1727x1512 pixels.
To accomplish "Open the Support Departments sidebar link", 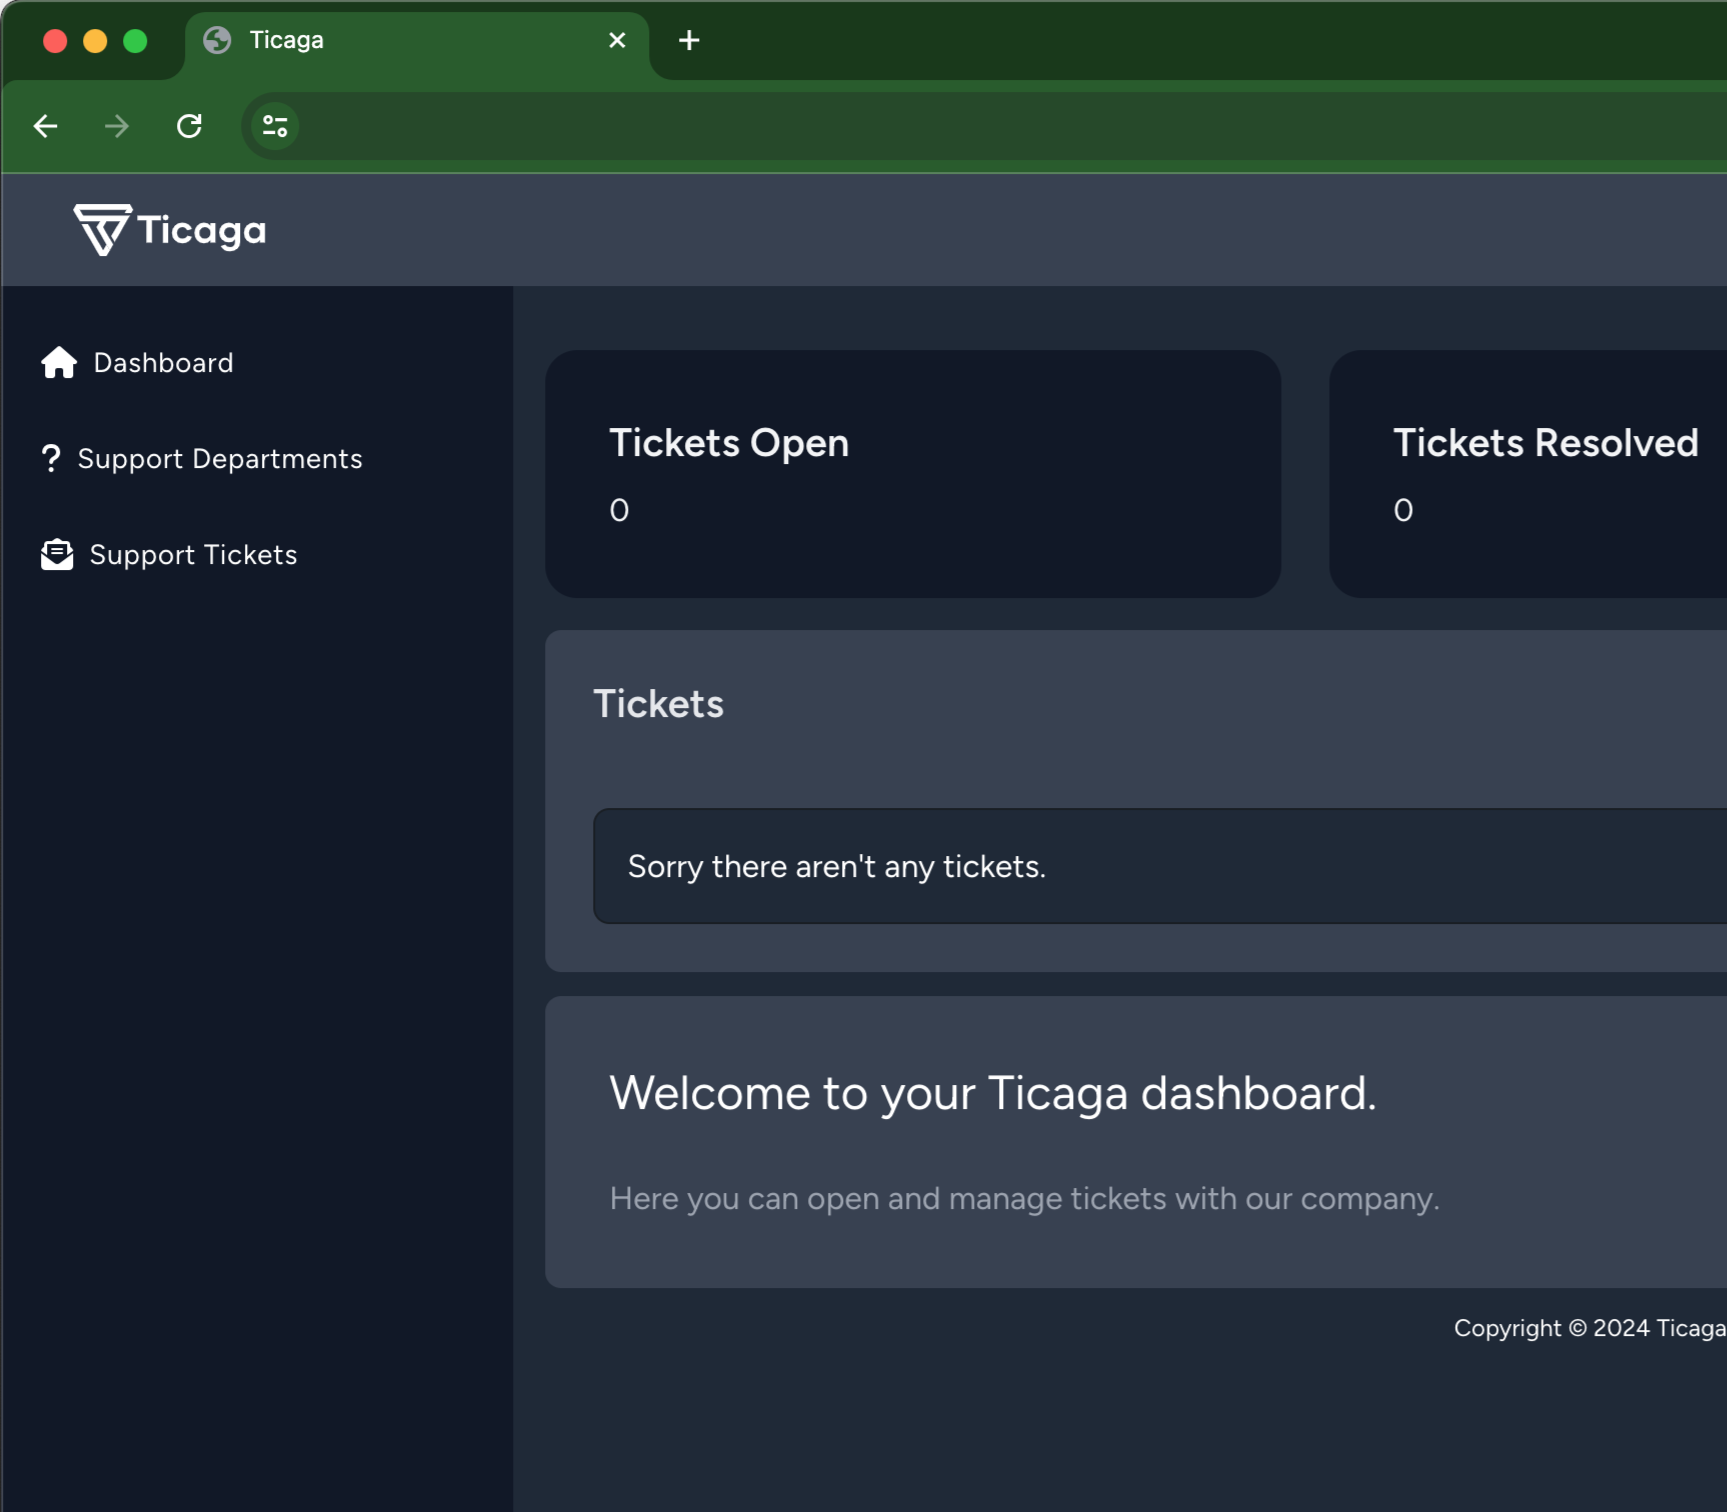I will coord(202,459).
